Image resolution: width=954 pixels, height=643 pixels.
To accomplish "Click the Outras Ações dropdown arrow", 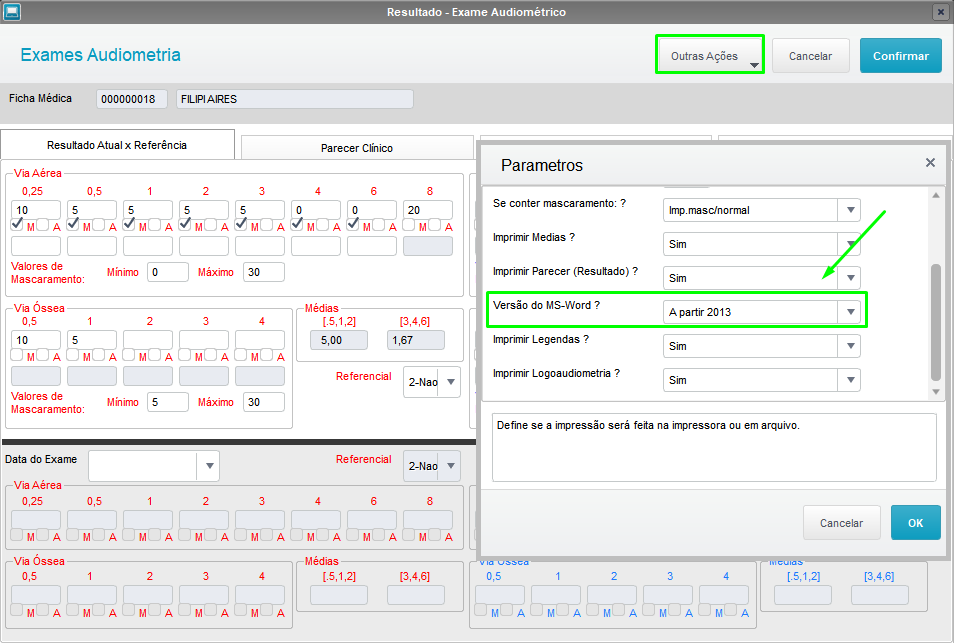I will [x=754, y=65].
